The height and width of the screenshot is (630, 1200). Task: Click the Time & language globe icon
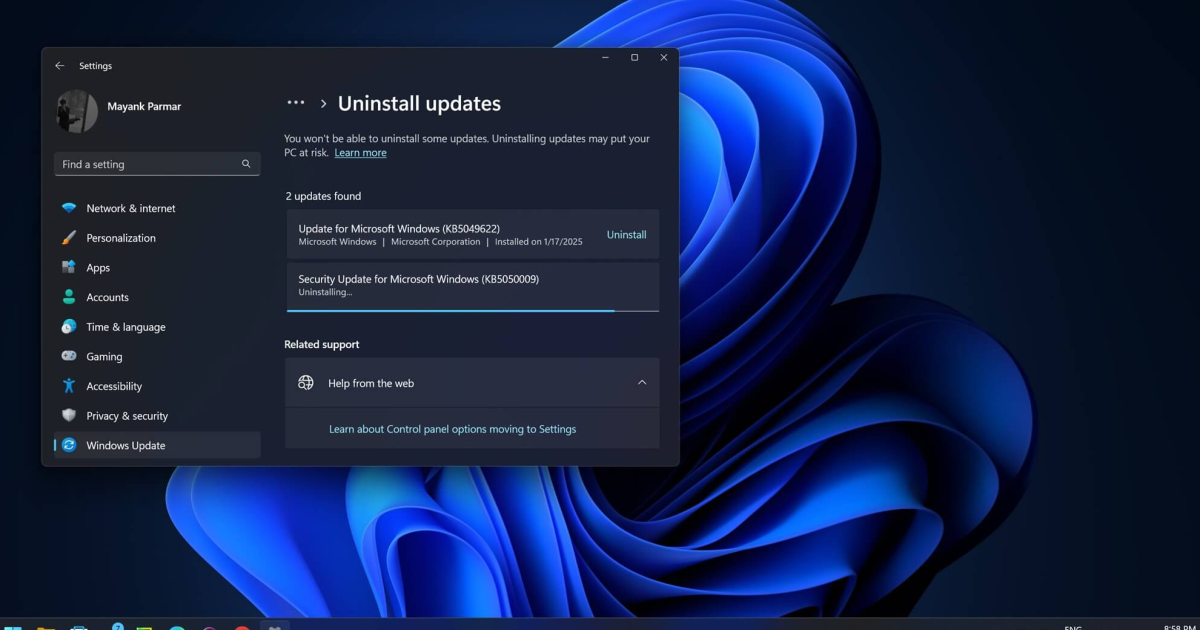click(69, 327)
